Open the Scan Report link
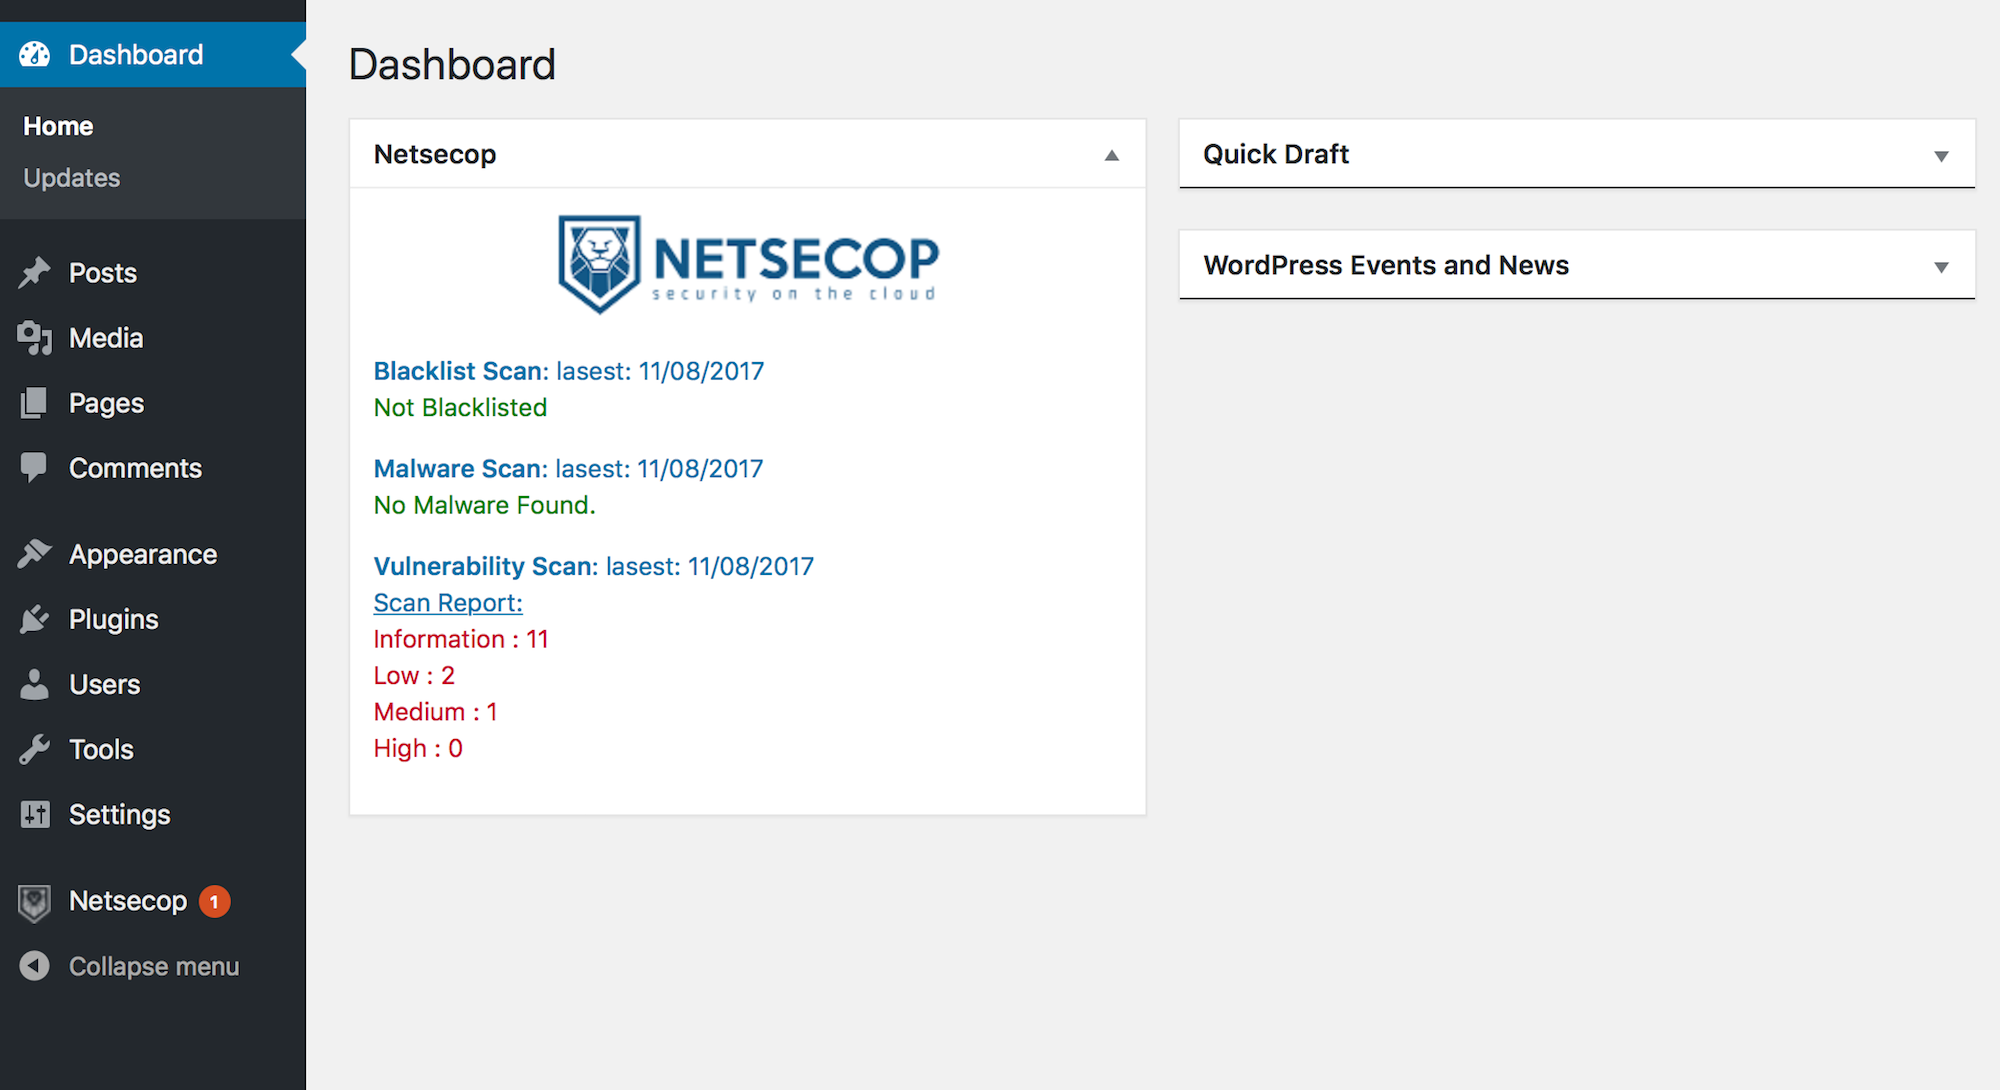 click(448, 603)
